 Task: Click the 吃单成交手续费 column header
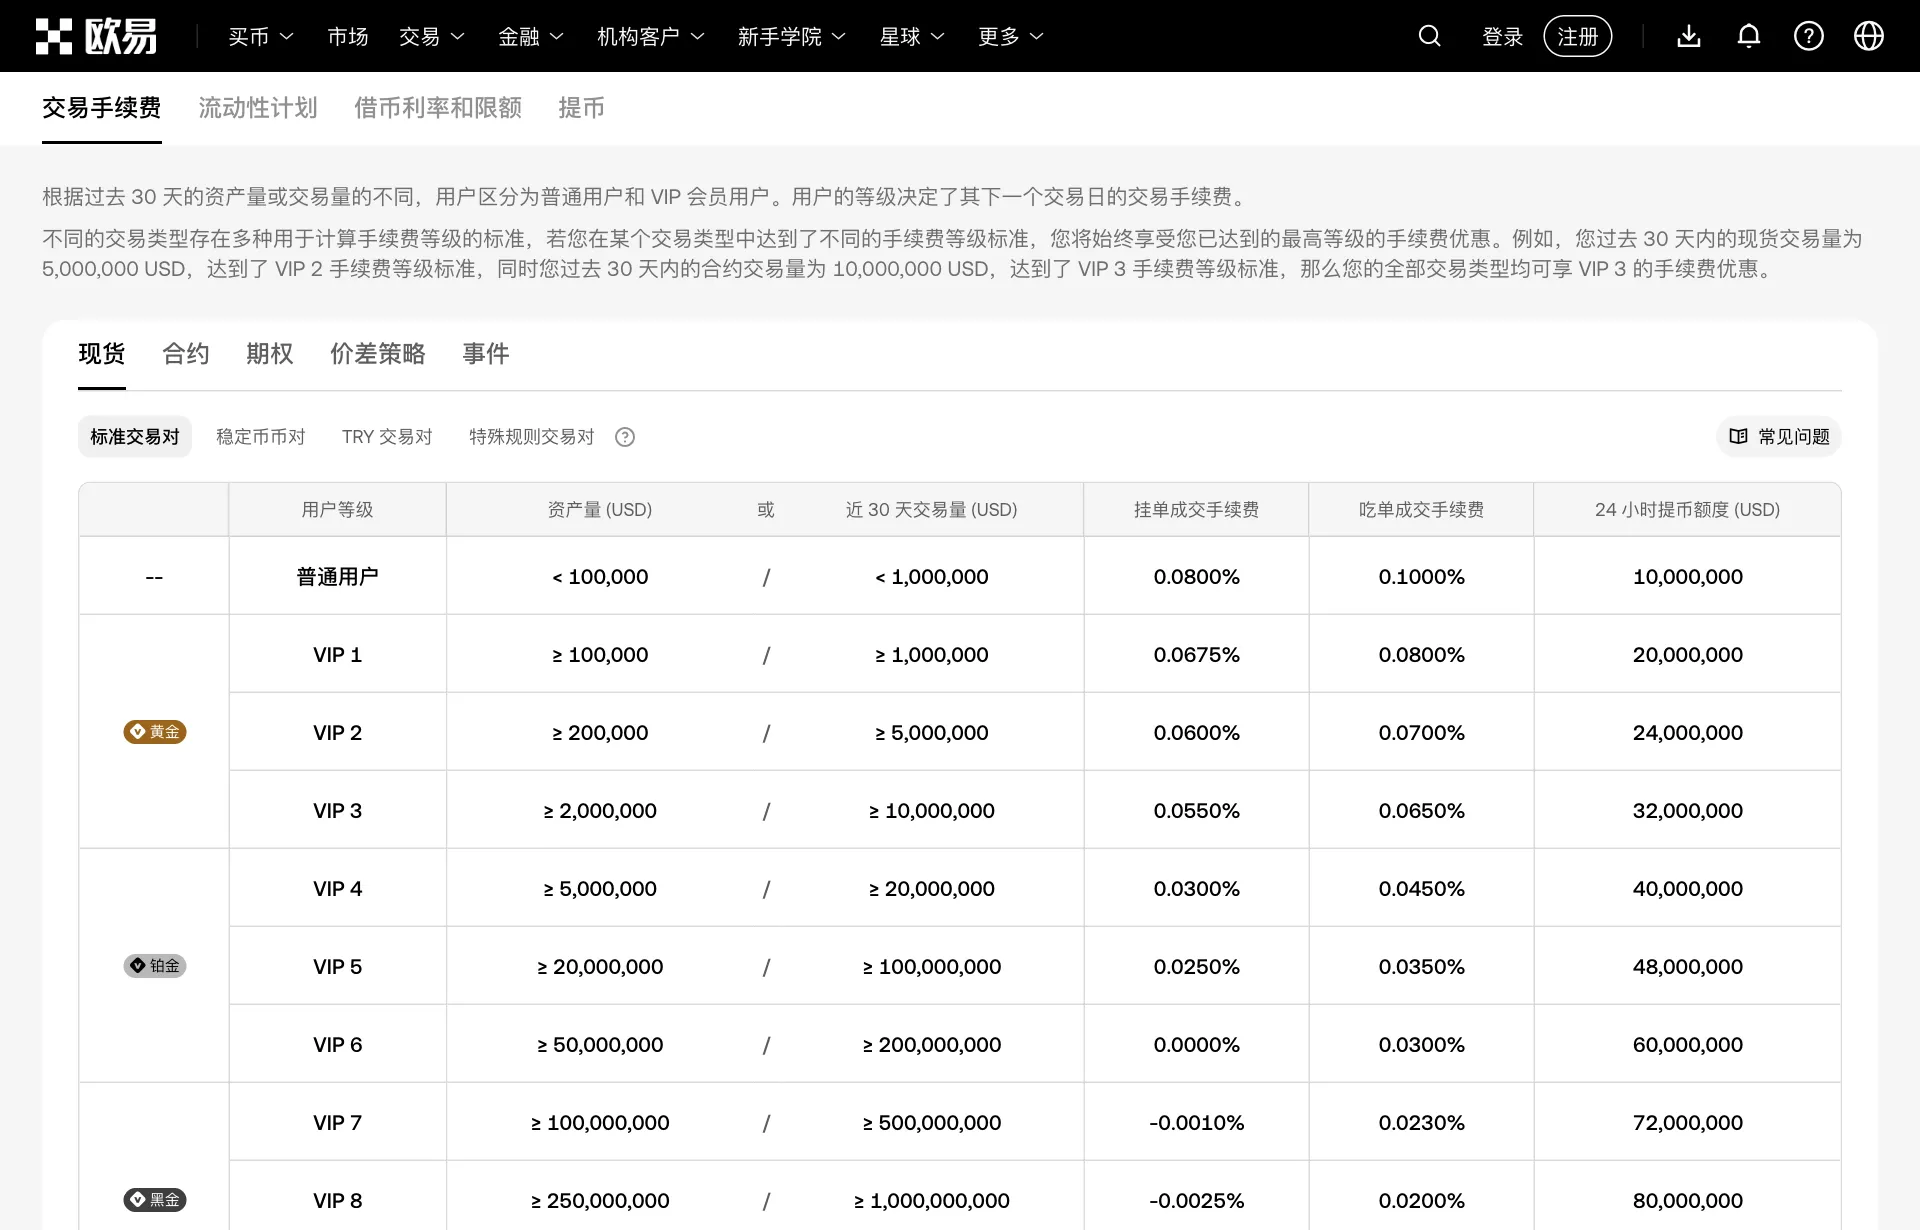[1422, 510]
